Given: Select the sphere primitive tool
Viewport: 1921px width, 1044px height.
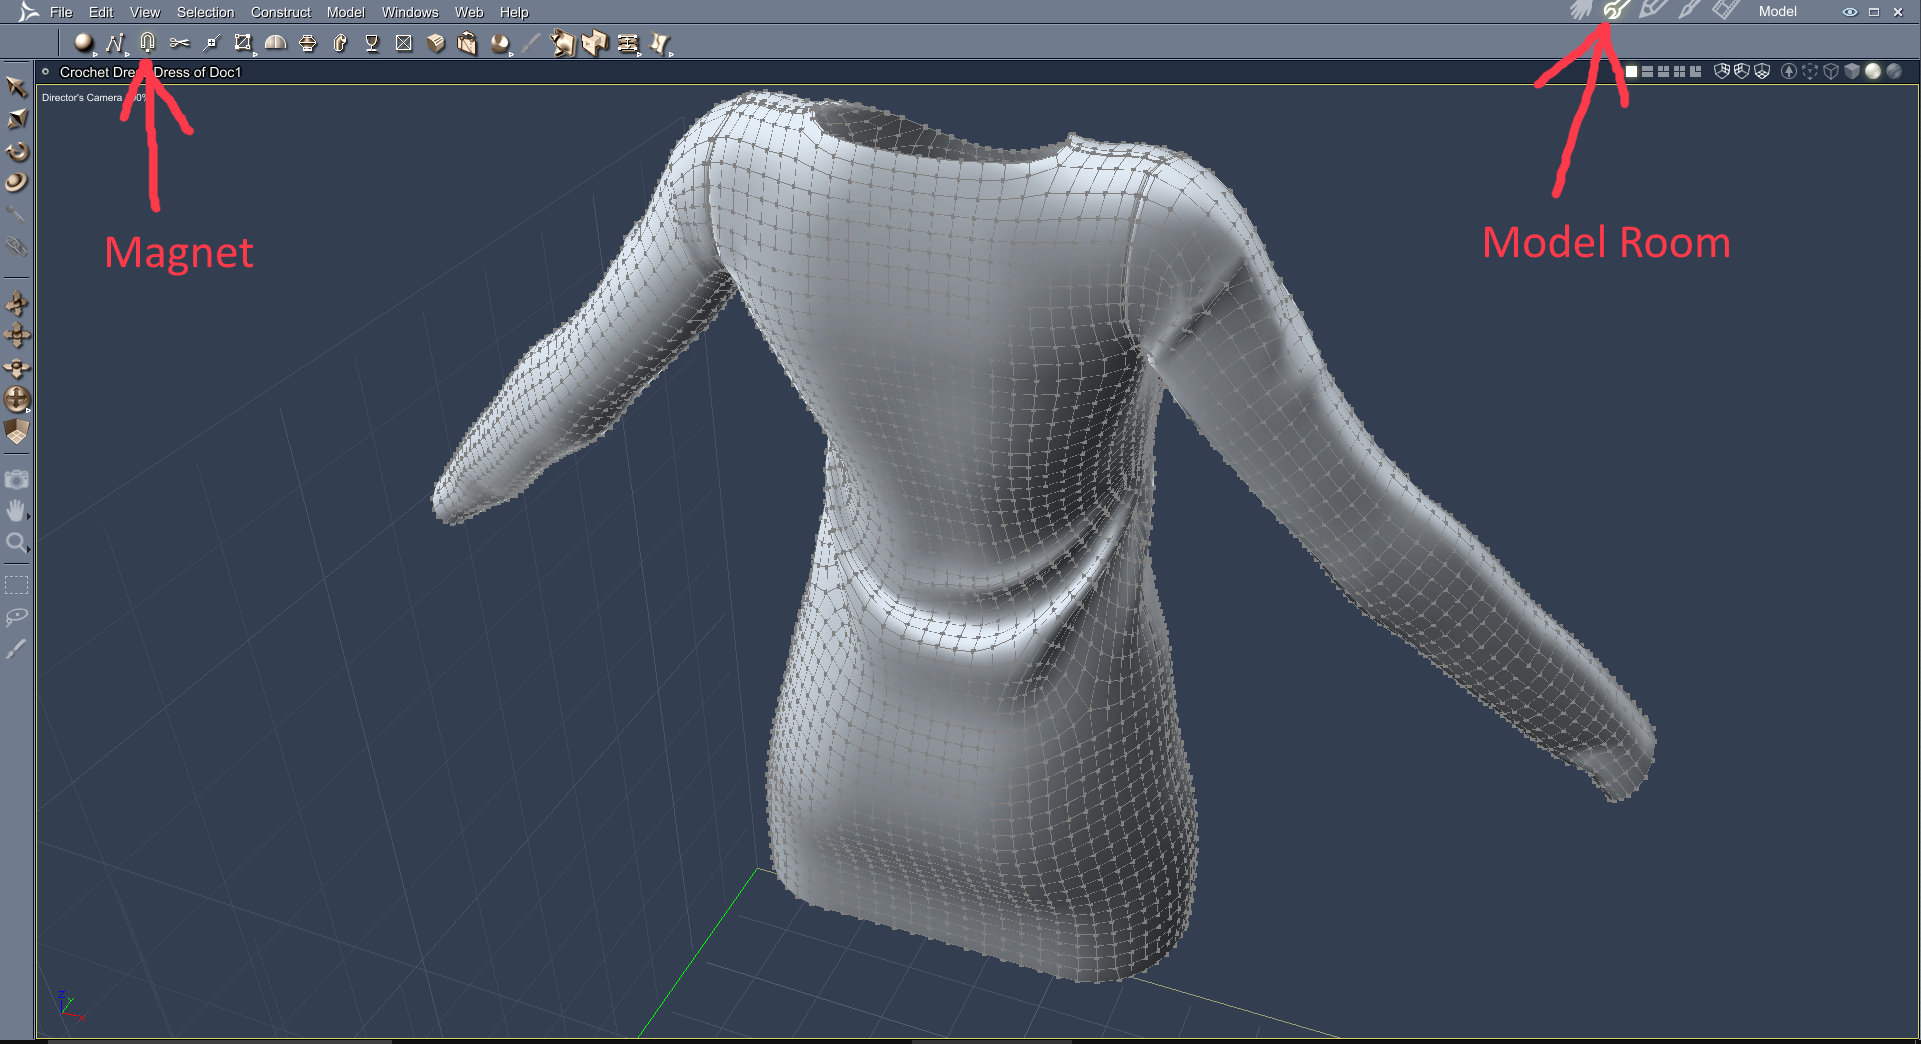Looking at the screenshot, I should [x=83, y=42].
